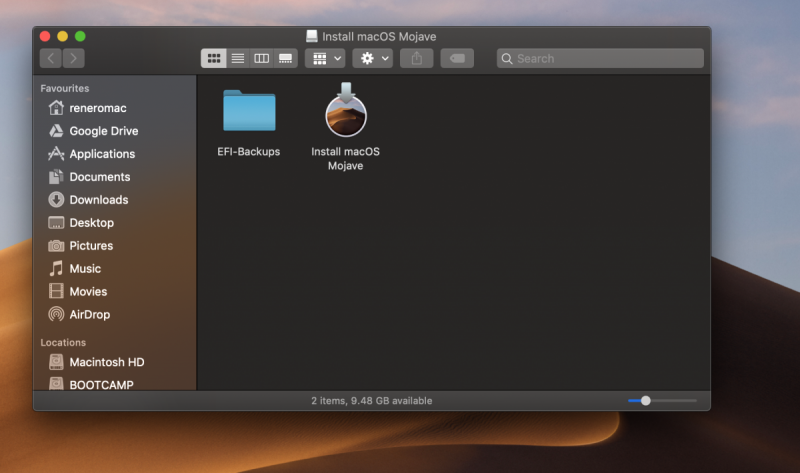Go forward with the right arrow button

(x=74, y=58)
